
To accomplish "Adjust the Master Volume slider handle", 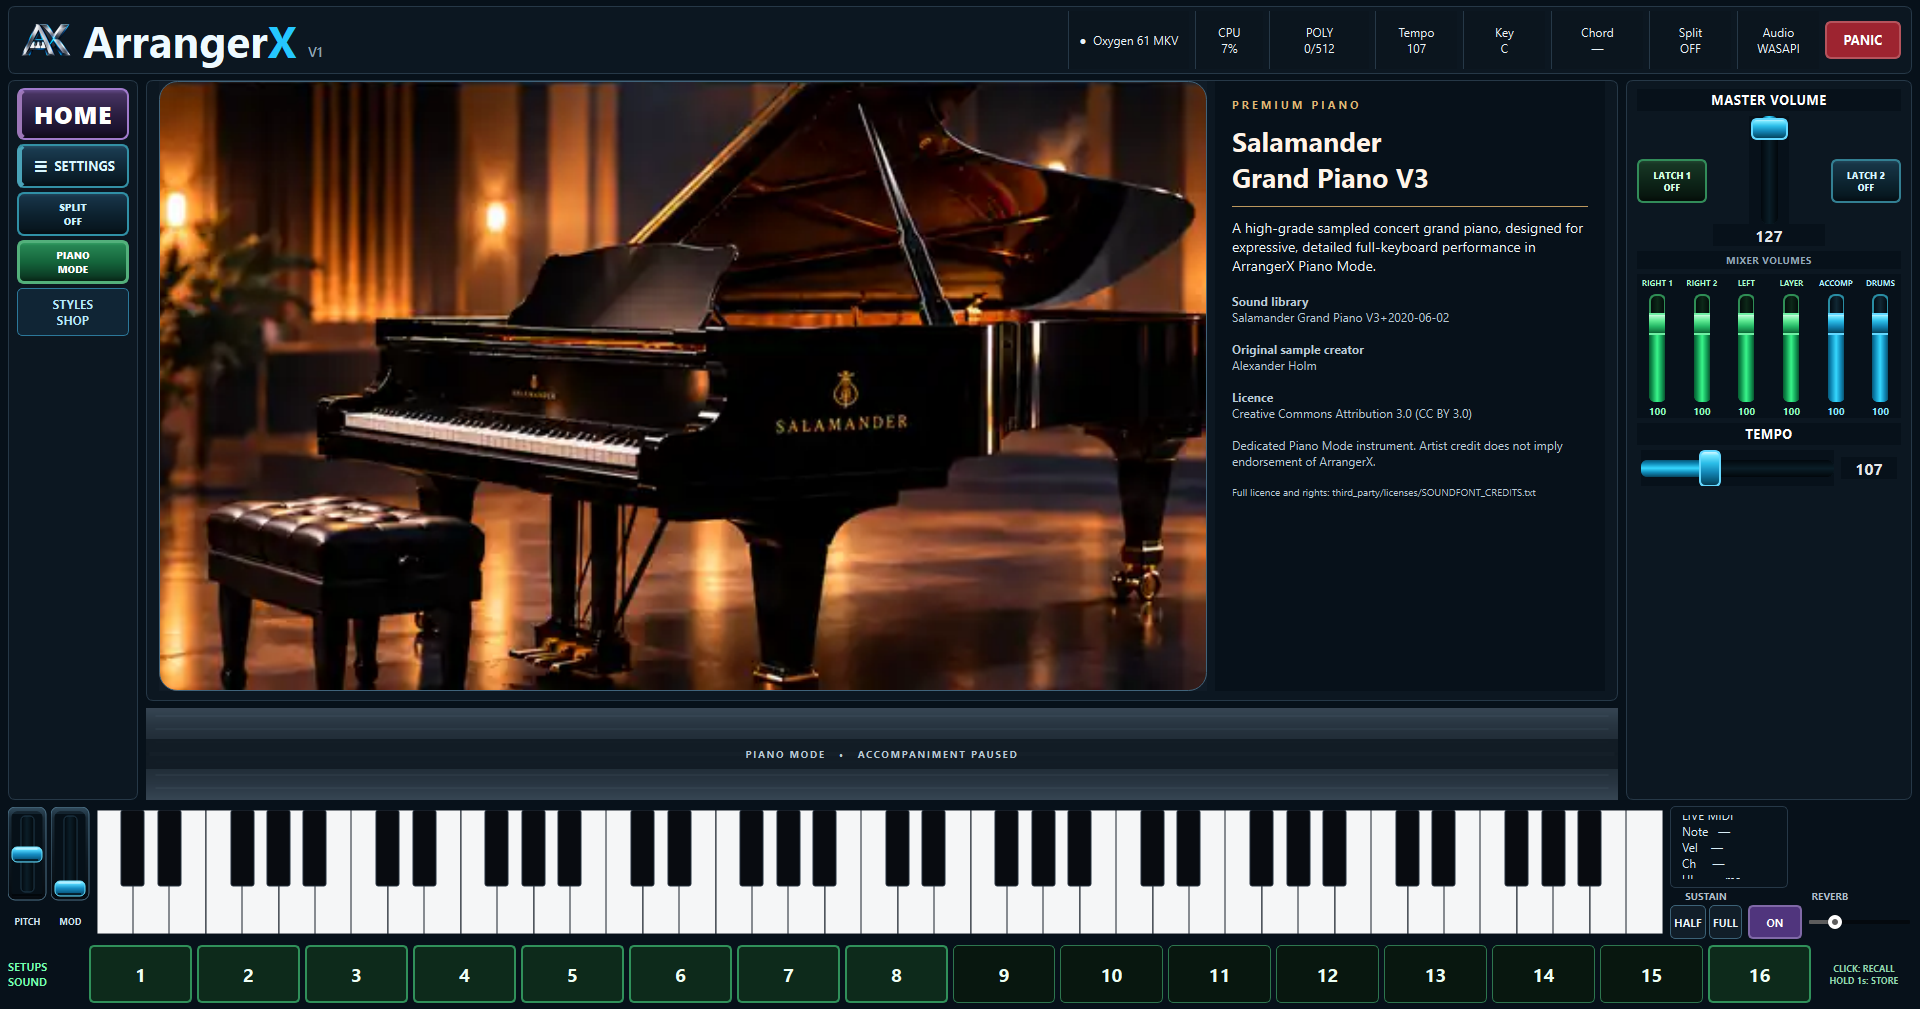I will (1769, 129).
